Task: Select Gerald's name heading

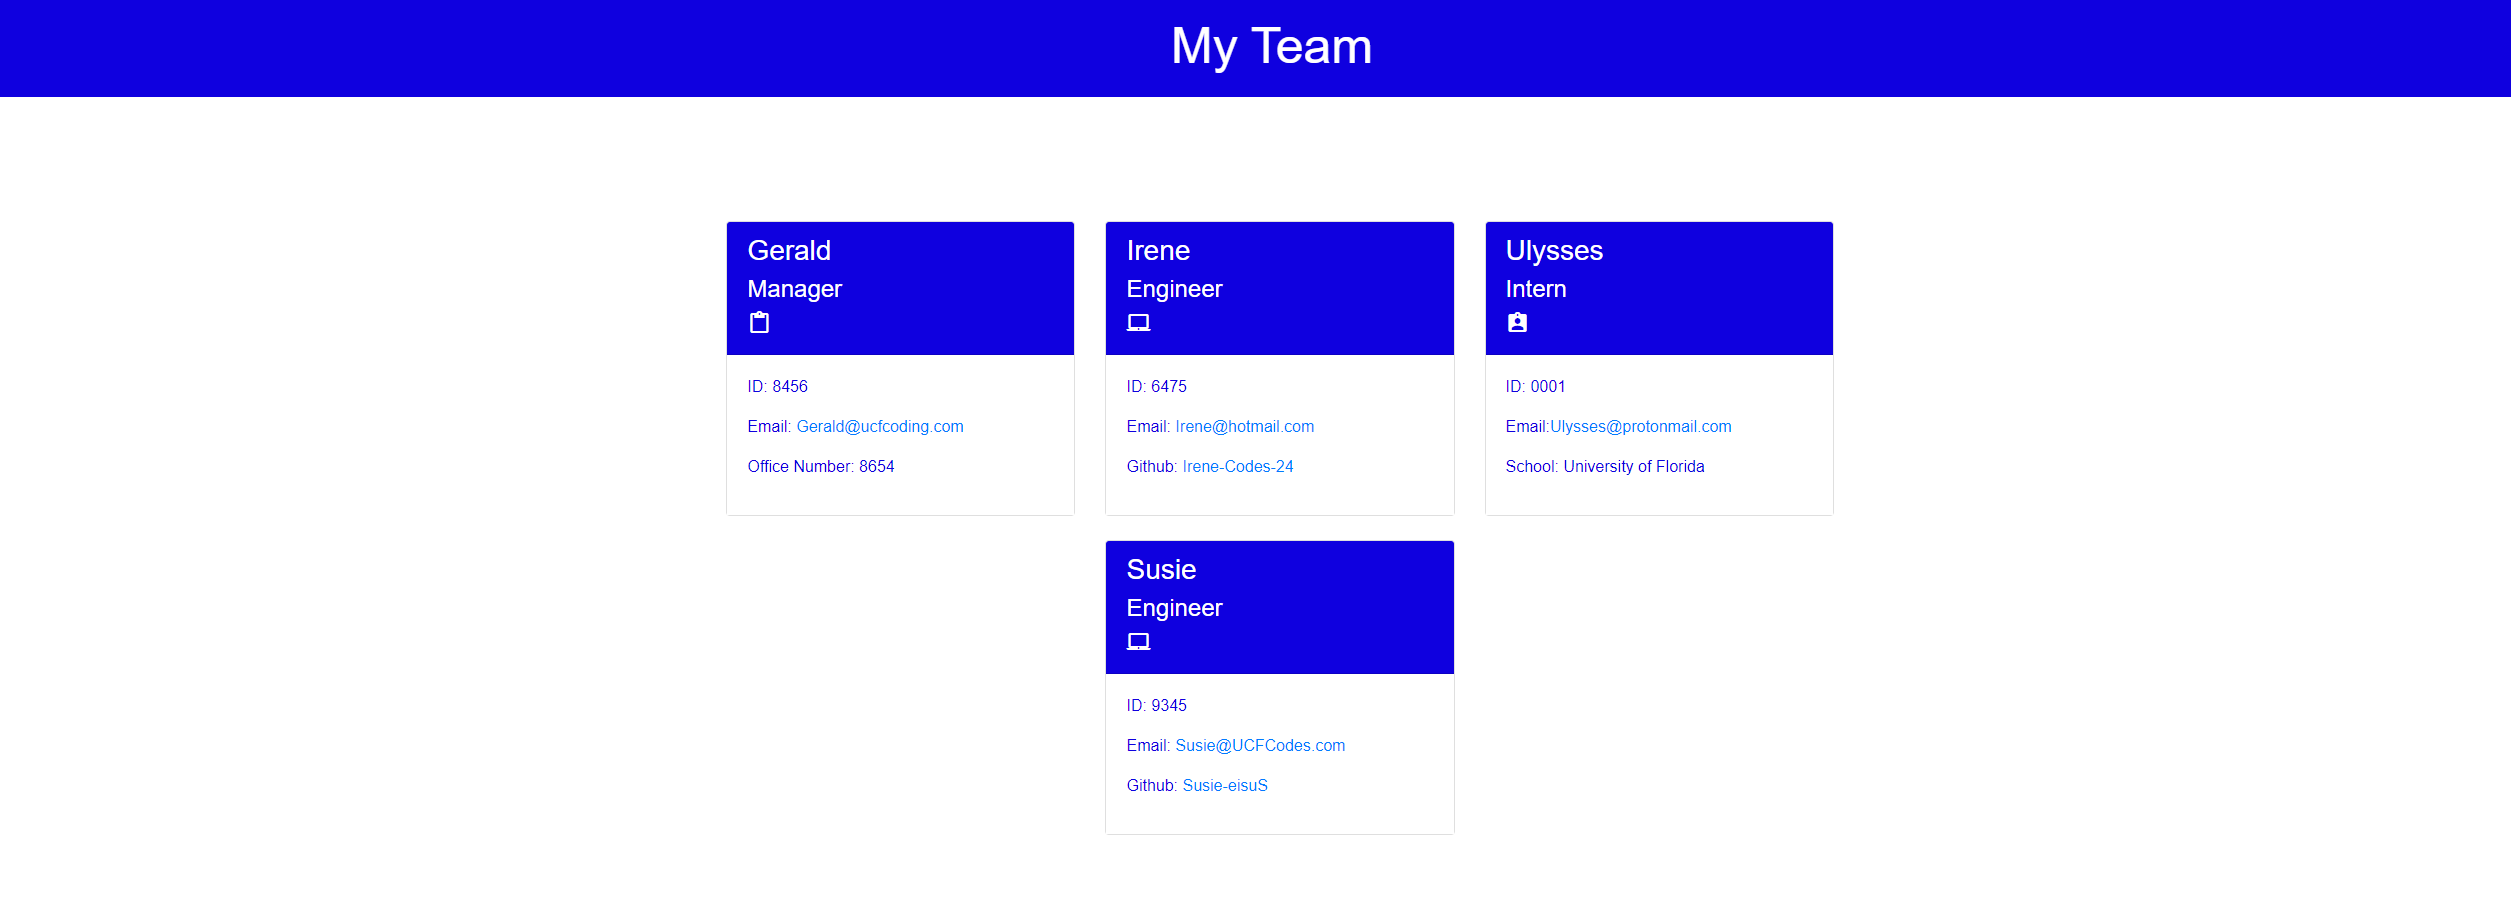Action: (x=789, y=251)
